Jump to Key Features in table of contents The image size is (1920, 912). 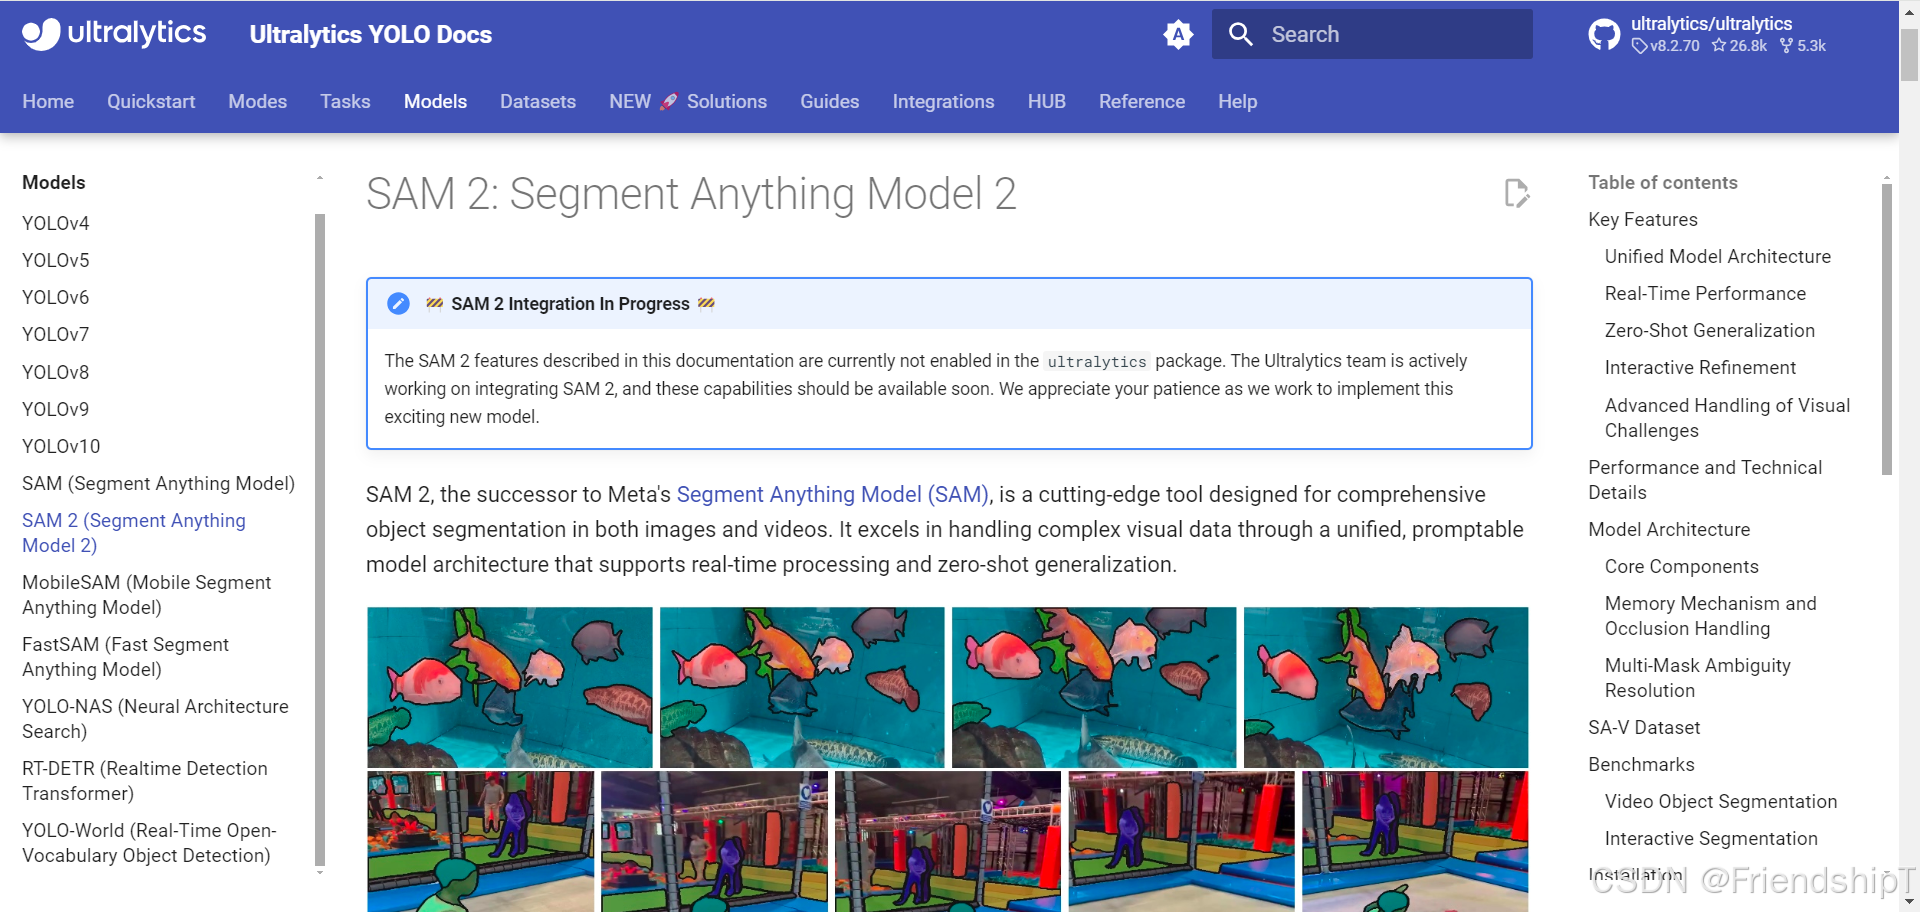tap(1642, 219)
